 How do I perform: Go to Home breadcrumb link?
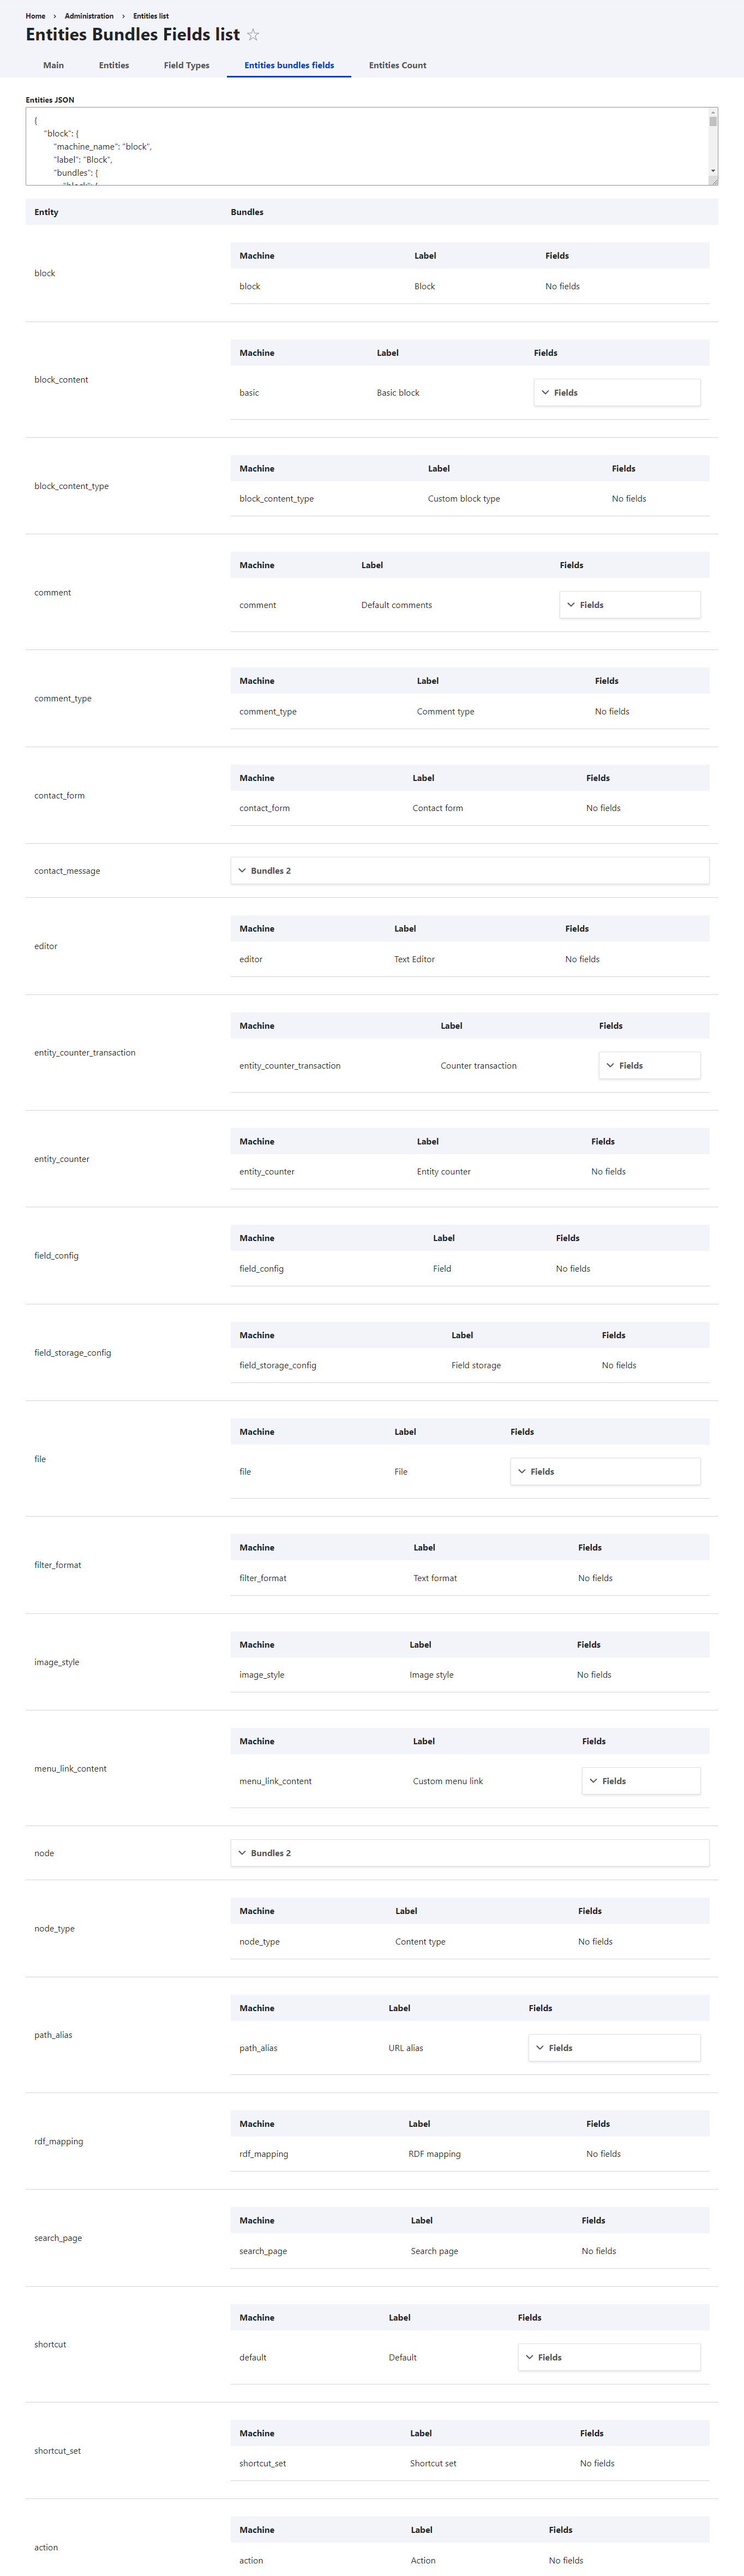click(x=35, y=16)
